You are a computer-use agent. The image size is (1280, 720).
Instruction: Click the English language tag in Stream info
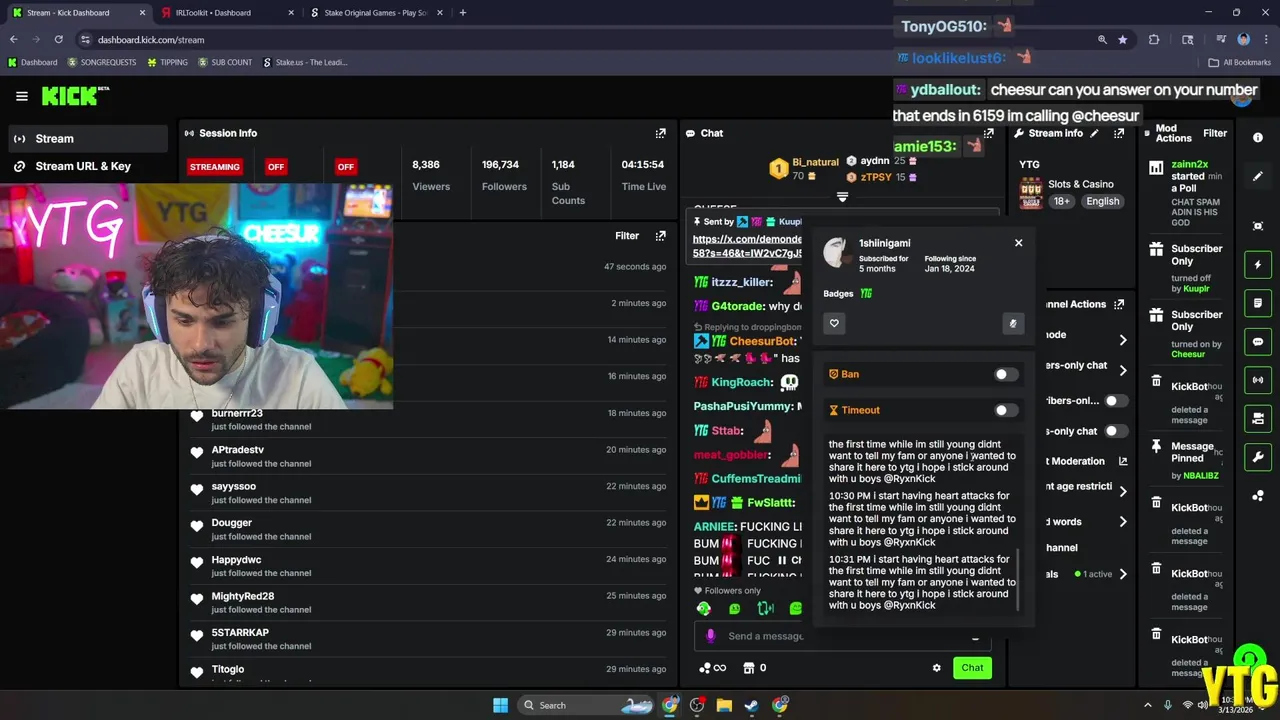(x=1103, y=201)
